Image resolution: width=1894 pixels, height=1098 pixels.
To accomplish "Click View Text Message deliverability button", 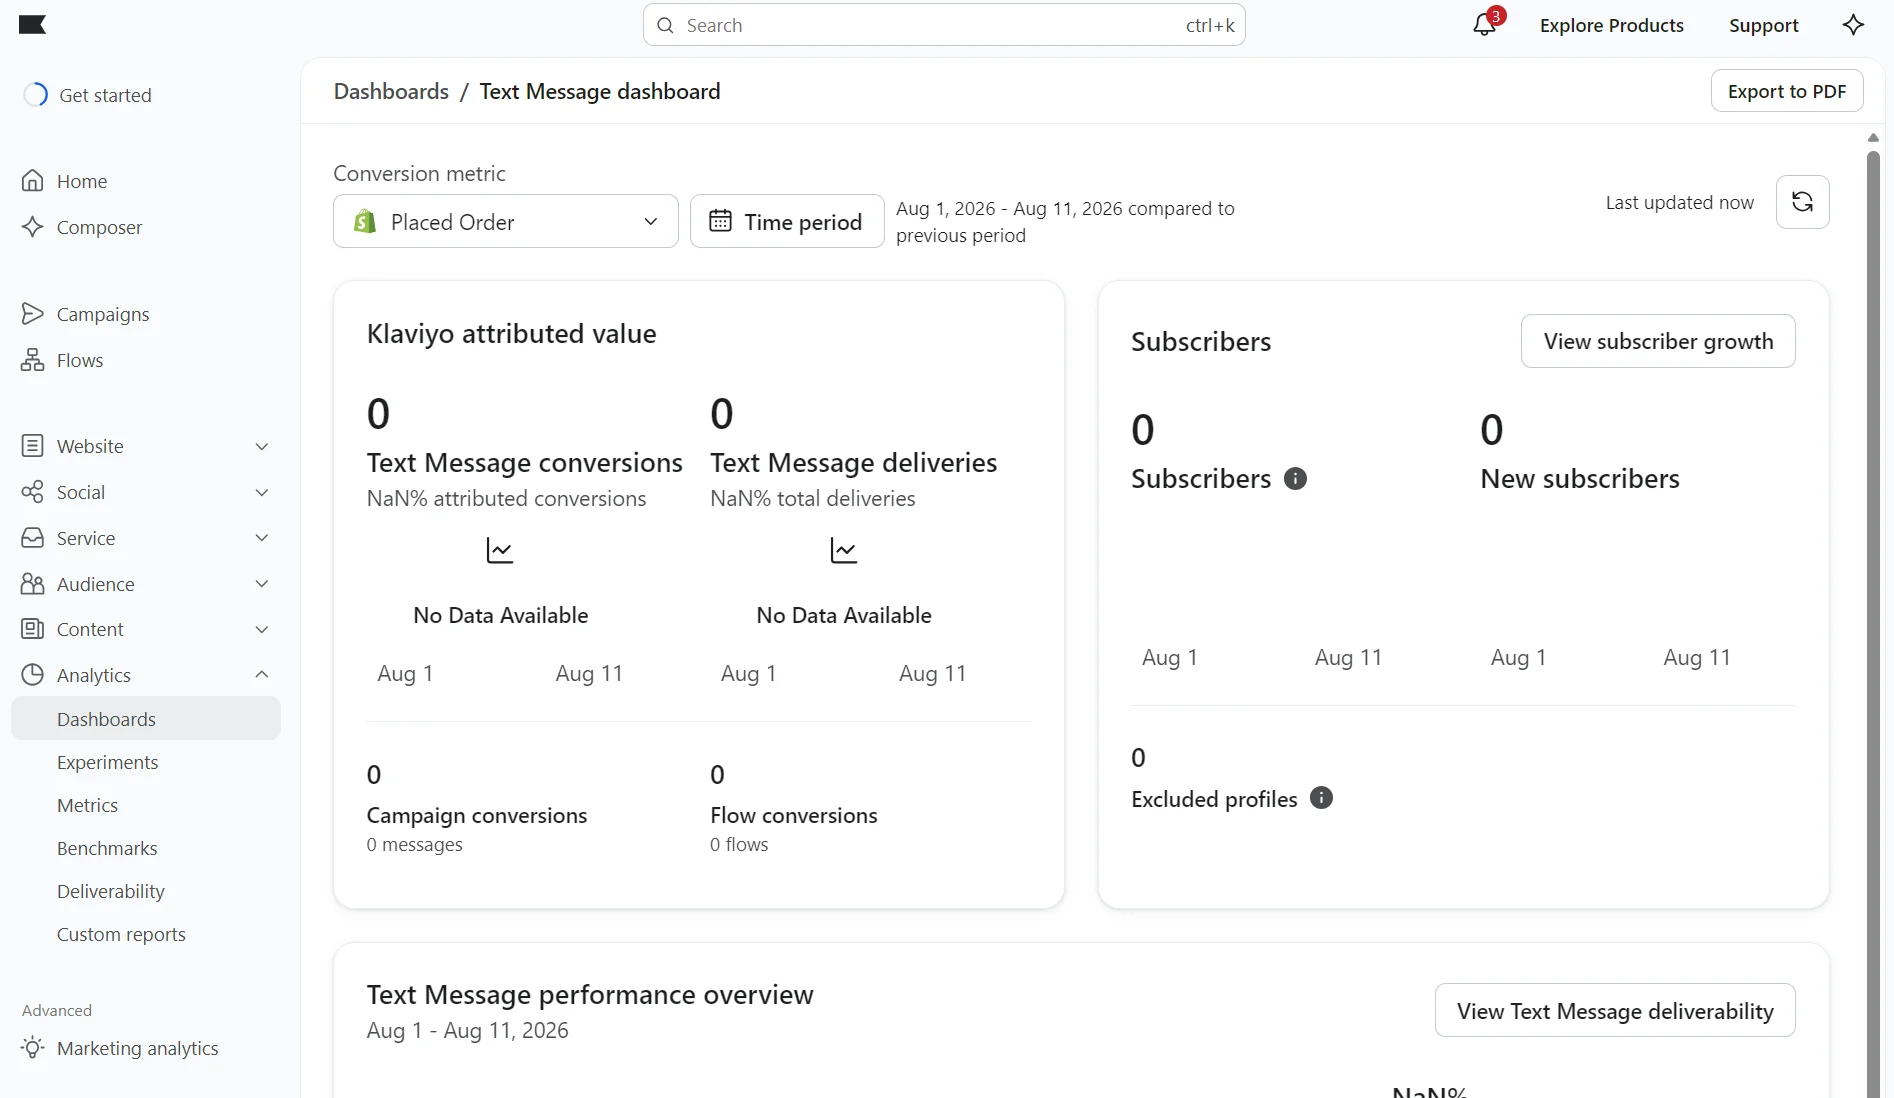I will (x=1615, y=1011).
